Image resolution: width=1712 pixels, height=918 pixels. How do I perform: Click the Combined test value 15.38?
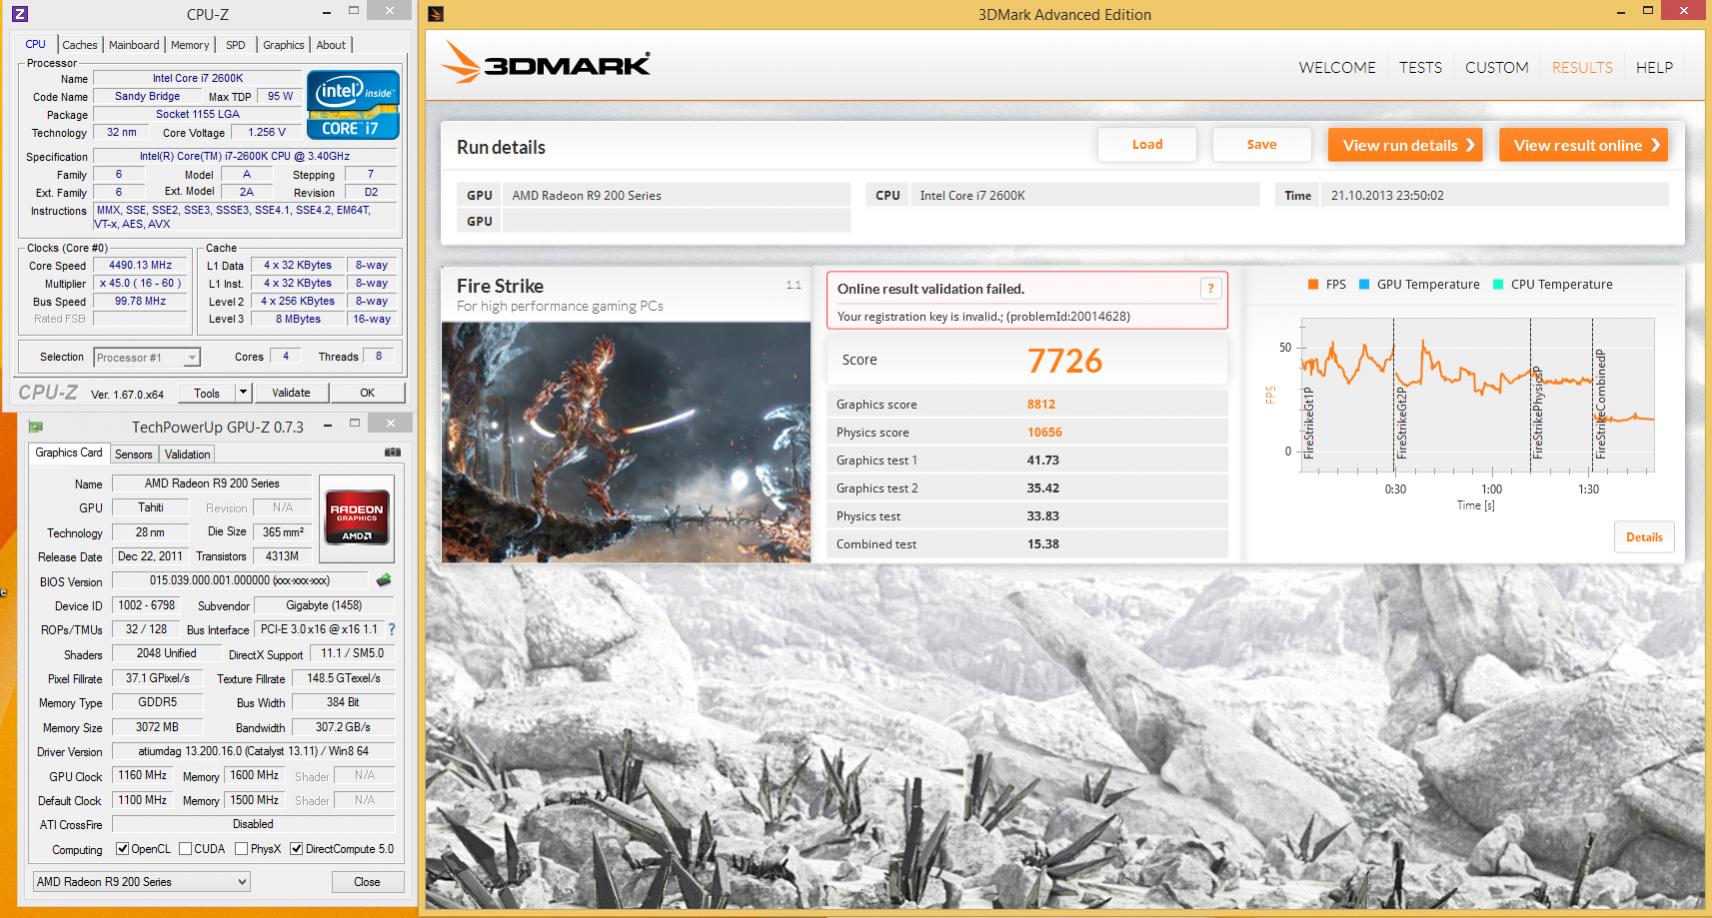tap(1043, 544)
